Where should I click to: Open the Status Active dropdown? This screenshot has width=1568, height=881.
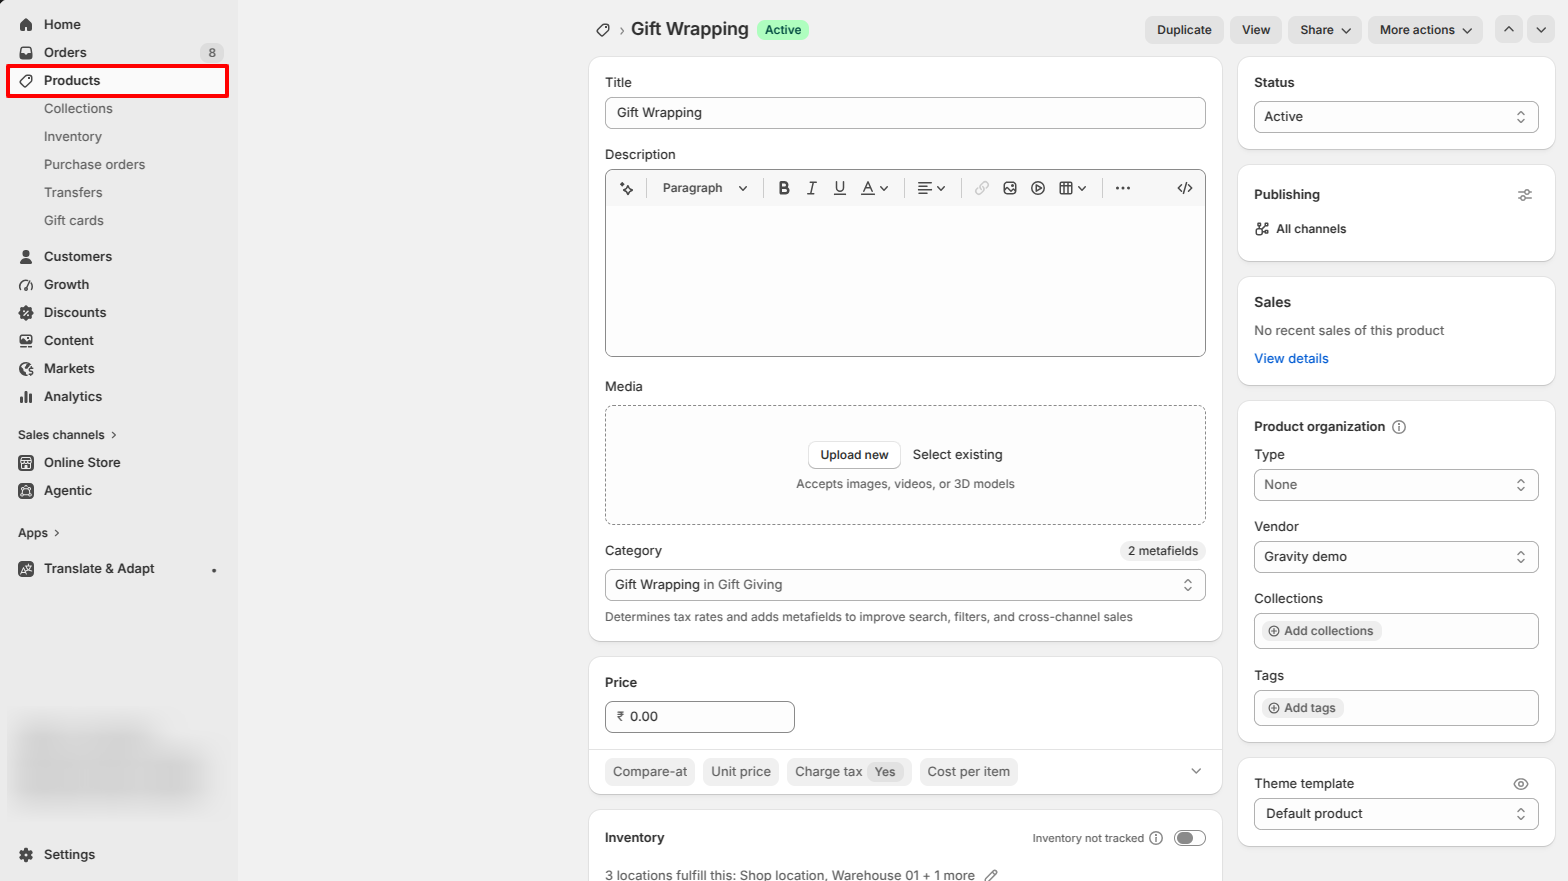(1396, 117)
